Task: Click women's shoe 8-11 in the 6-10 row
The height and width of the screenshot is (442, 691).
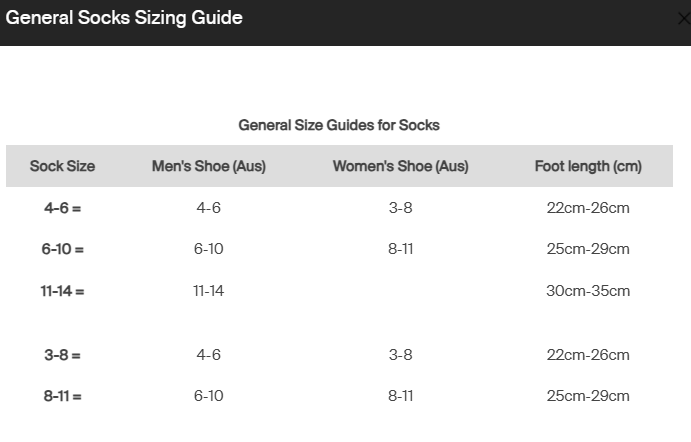Action: point(401,249)
